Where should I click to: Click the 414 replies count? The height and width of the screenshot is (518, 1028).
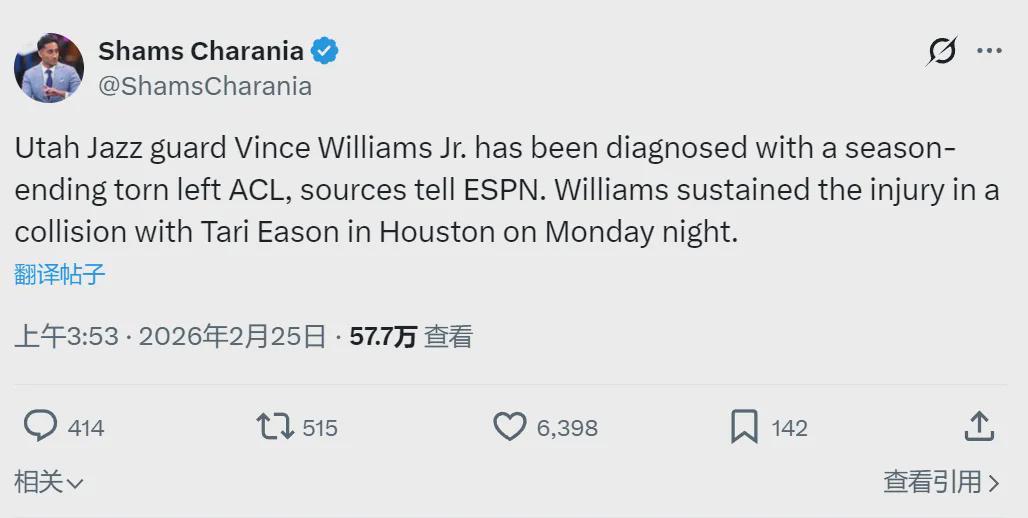pyautogui.click(x=86, y=428)
